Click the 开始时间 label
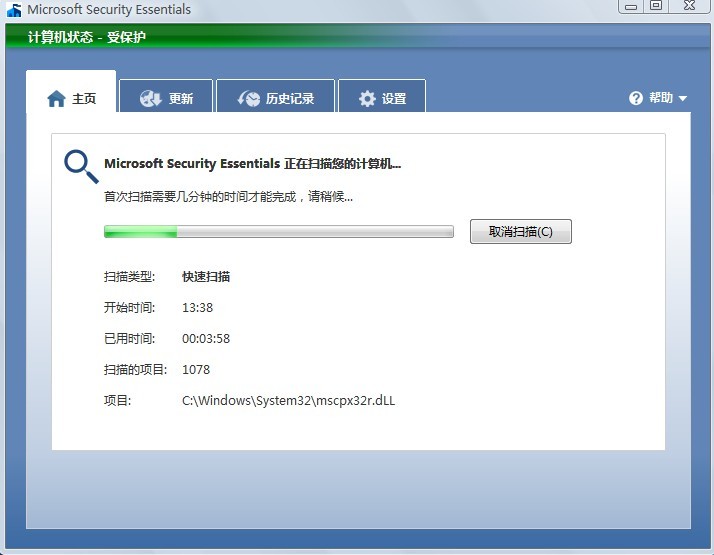Screen dimensions: 714x555 (x=129, y=308)
